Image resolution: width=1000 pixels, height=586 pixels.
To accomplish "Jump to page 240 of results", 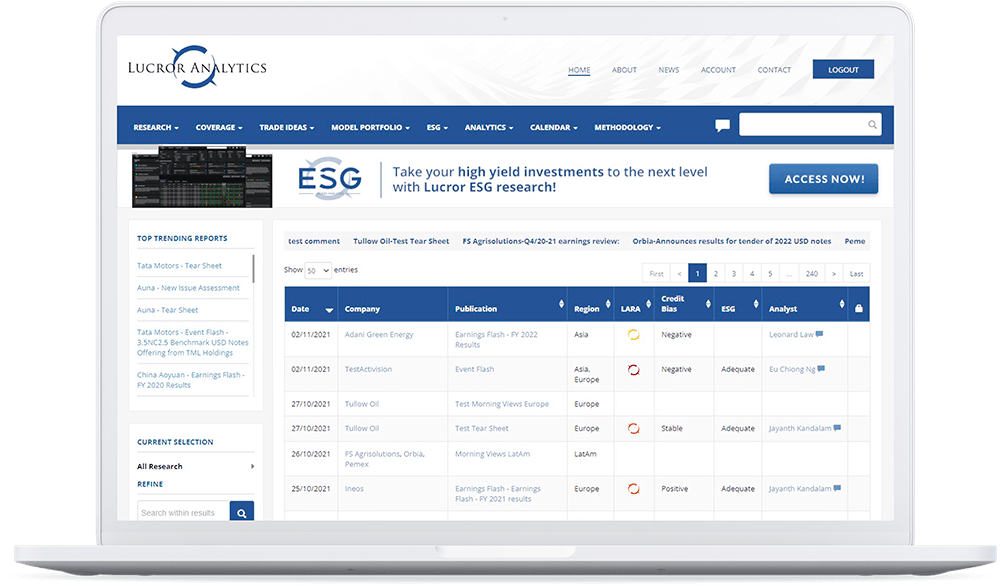I will tap(811, 274).
